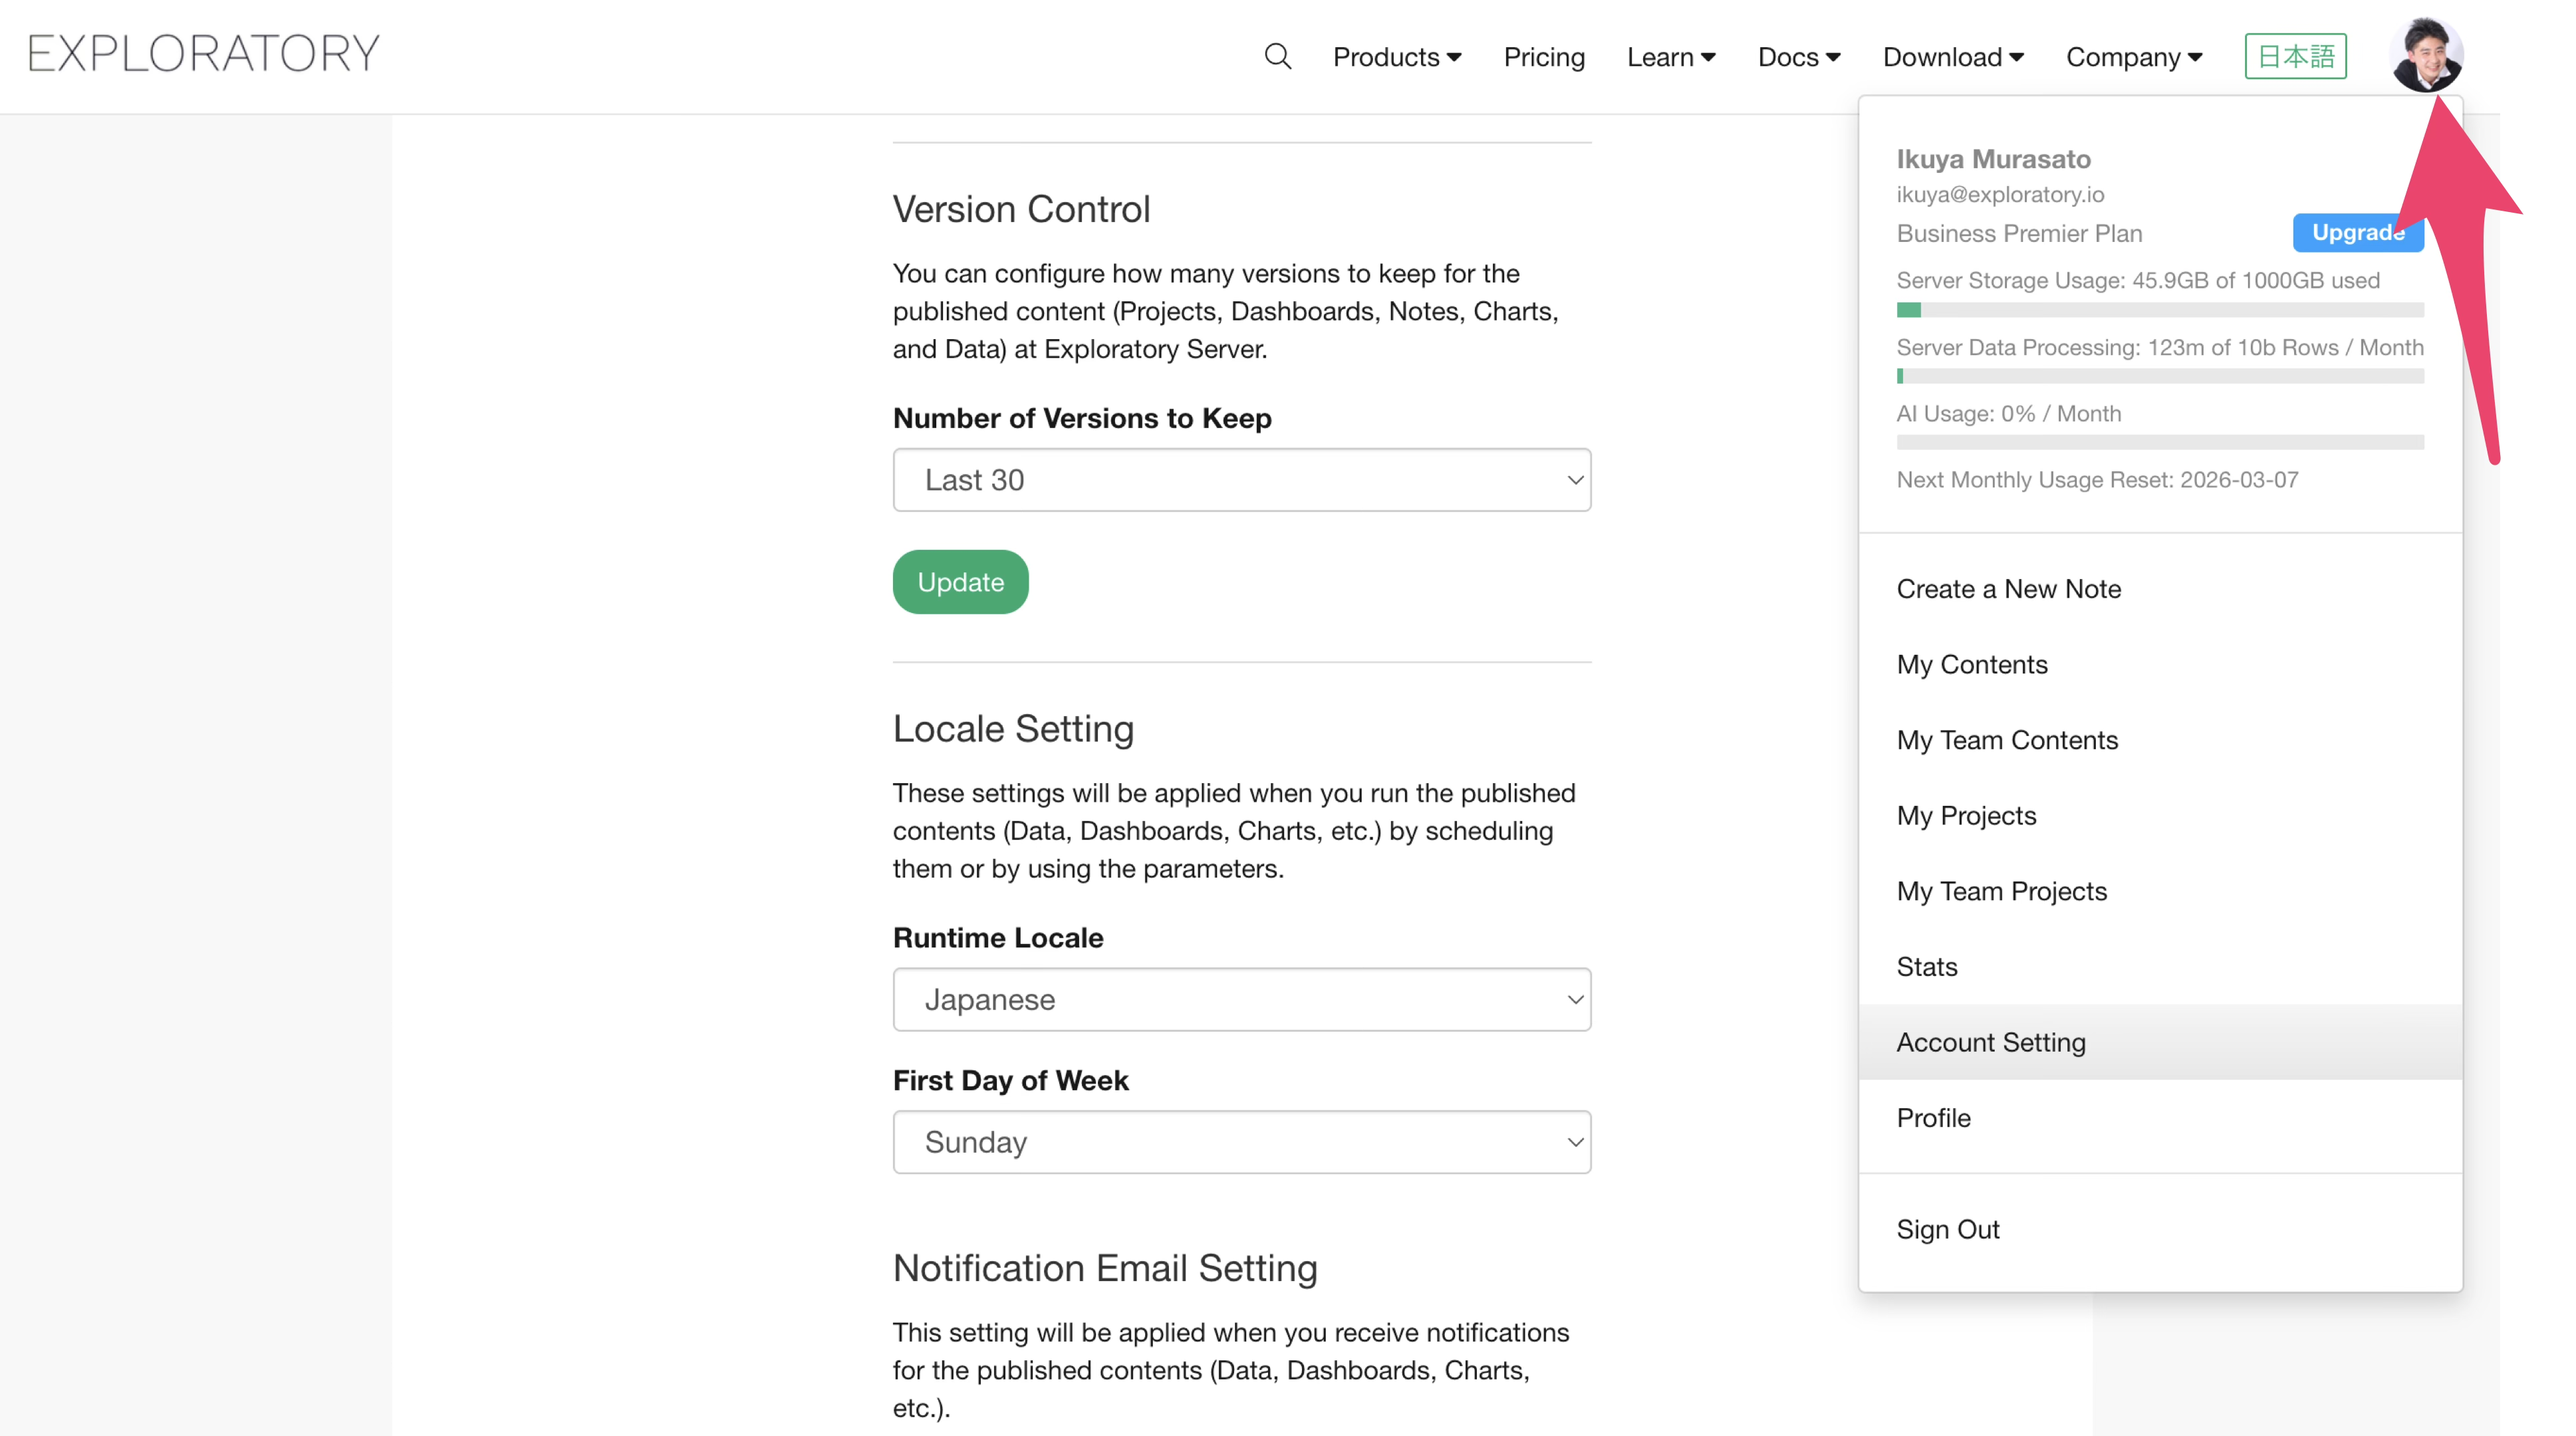Open the Learn dropdown menu
This screenshot has width=2576, height=1436.
point(1670,57)
